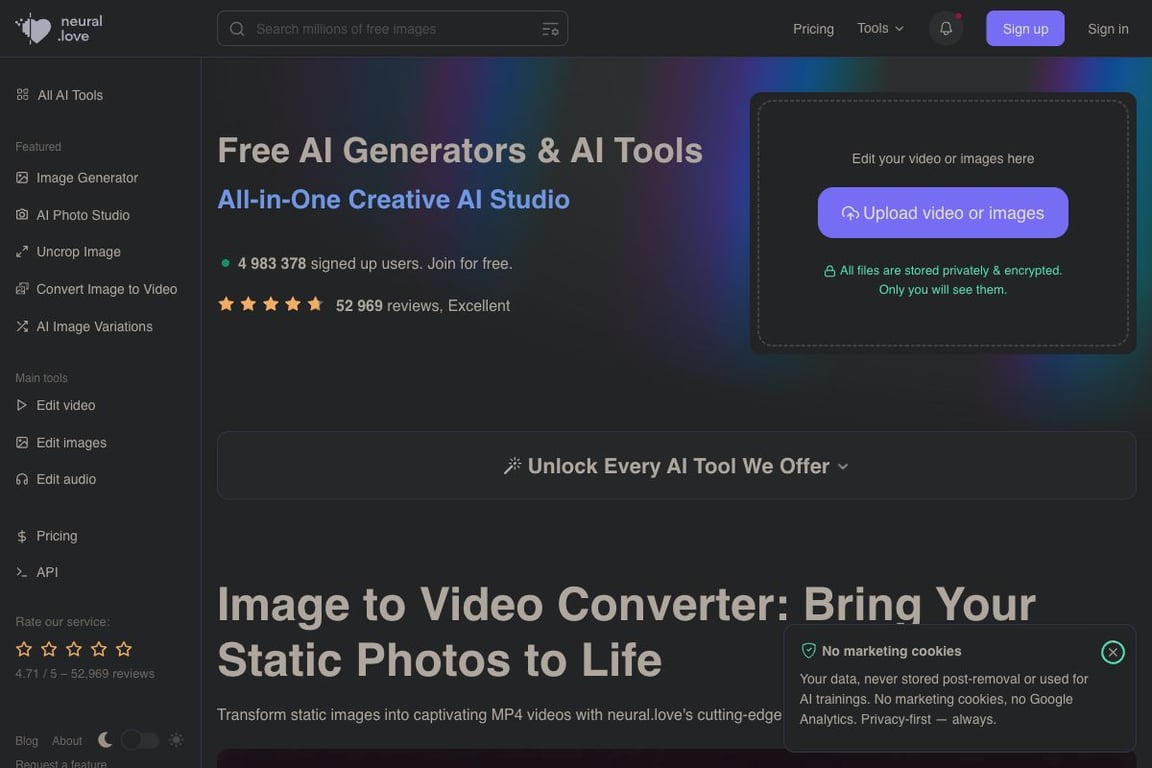The image size is (1152, 768).
Task: Click Upload video or images button
Action: click(x=943, y=212)
